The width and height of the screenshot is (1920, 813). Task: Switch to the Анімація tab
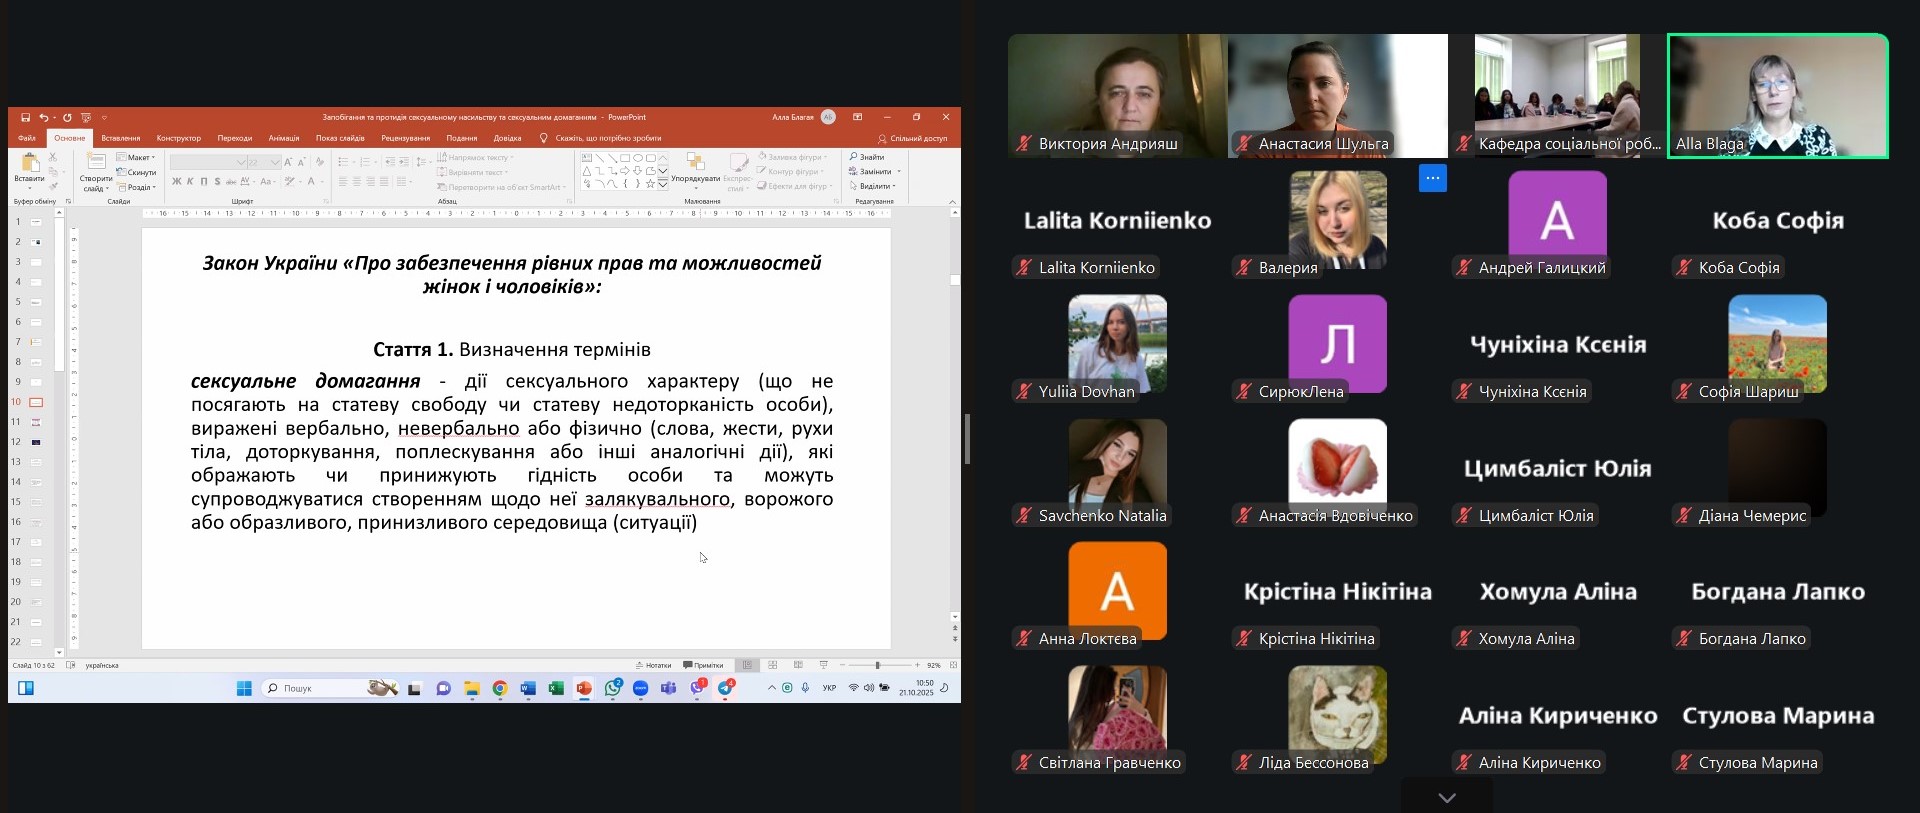click(x=283, y=138)
